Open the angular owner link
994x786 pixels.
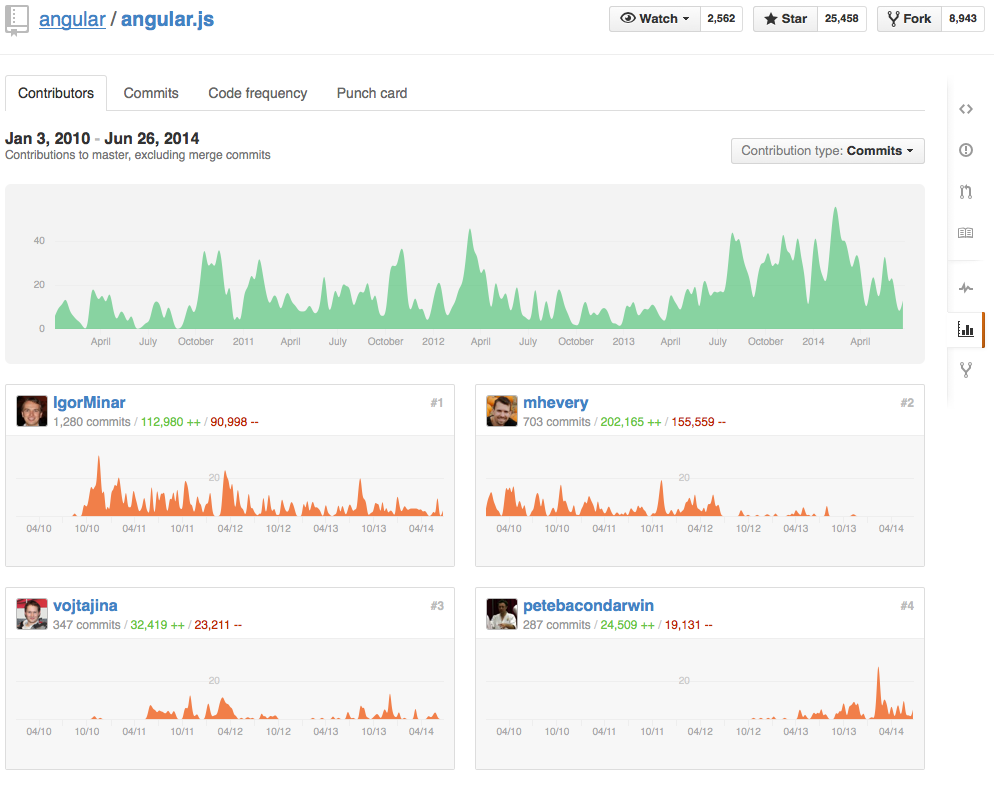coord(72,19)
